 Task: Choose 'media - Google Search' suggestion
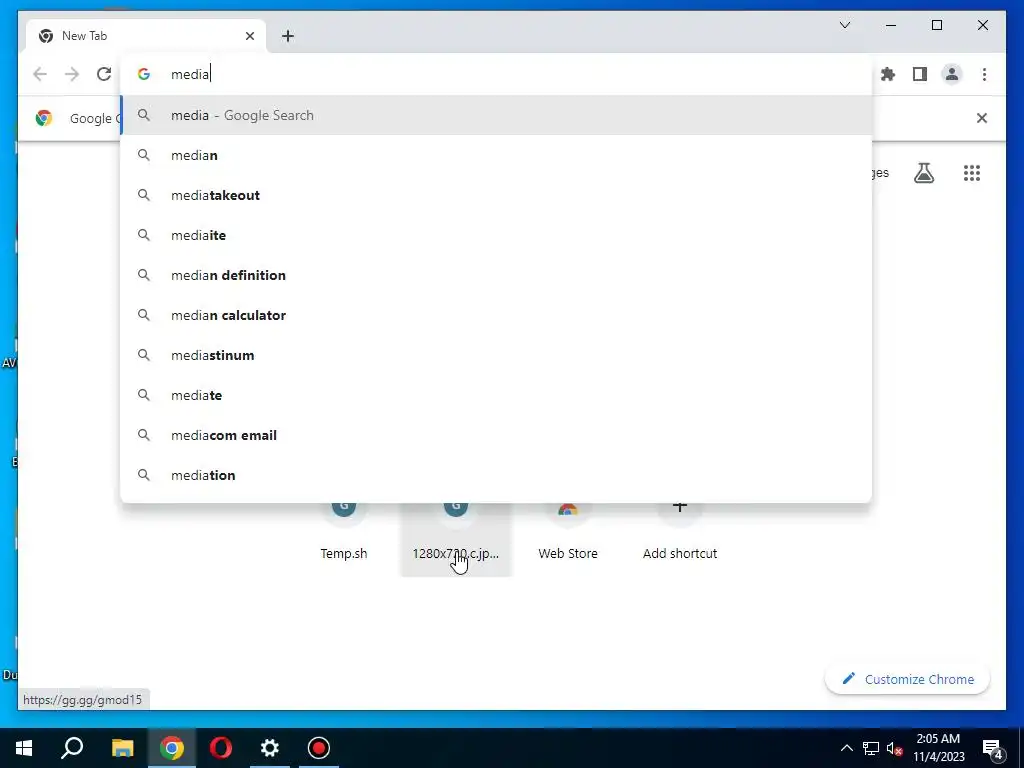click(x=496, y=116)
